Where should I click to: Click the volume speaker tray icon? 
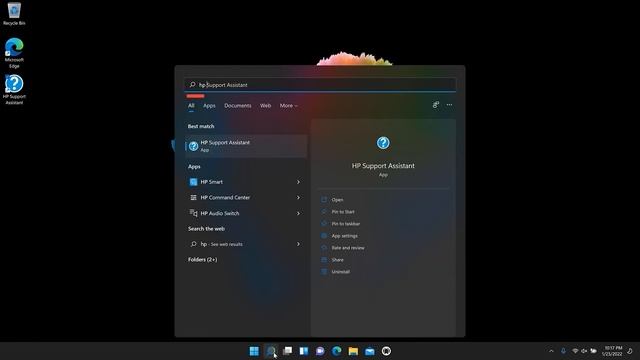click(x=584, y=351)
